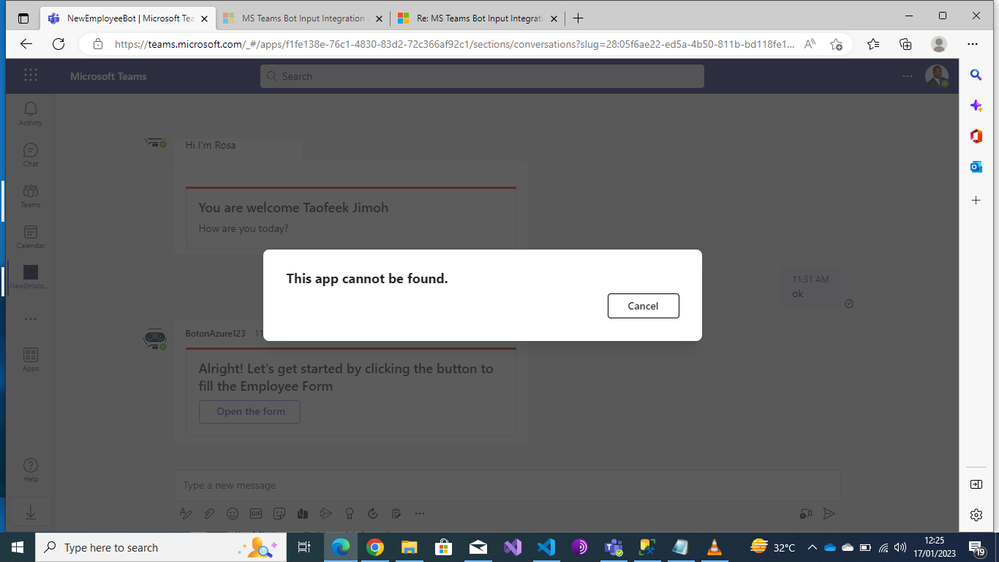Go back in the browser
999x562 pixels.
[x=26, y=44]
